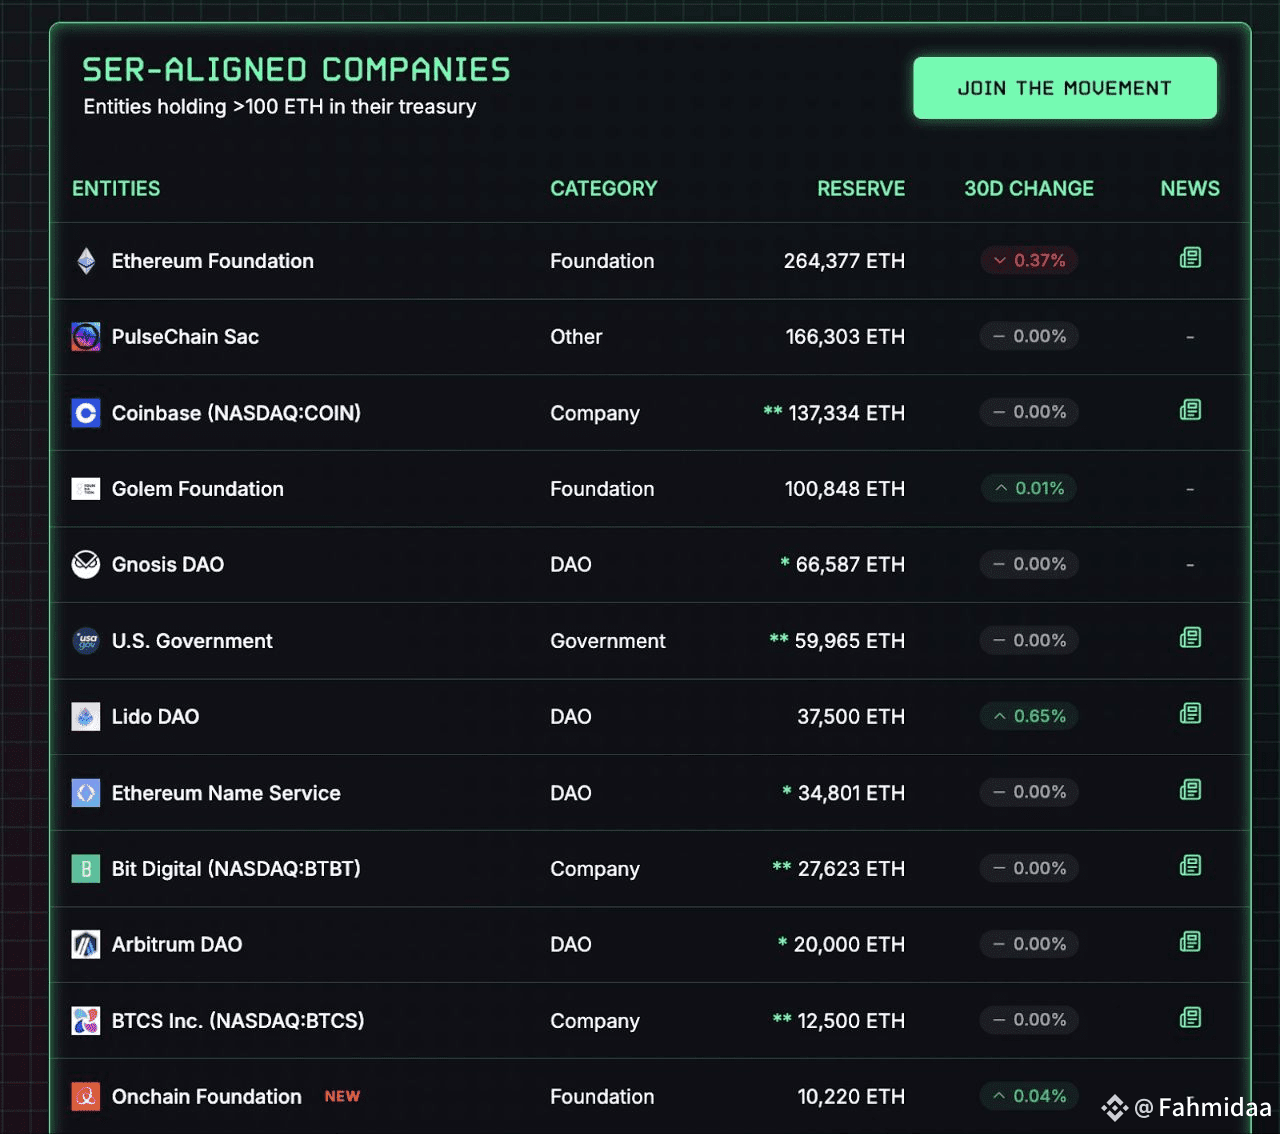Select the Lido DAO entity name
Screen dimensions: 1280x1134
tap(156, 717)
